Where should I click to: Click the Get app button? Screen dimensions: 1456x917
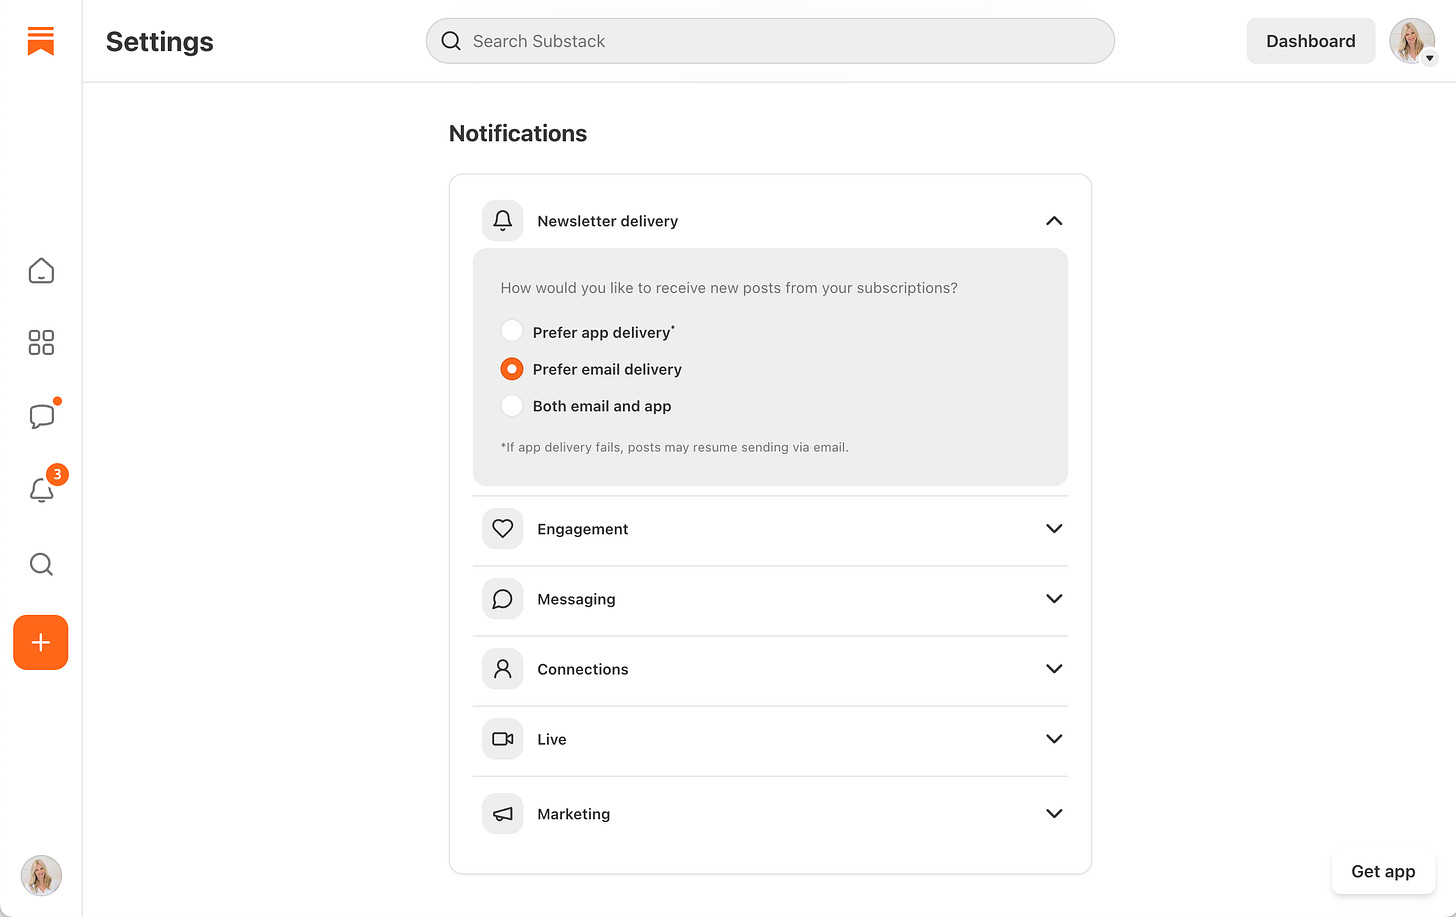pyautogui.click(x=1383, y=872)
